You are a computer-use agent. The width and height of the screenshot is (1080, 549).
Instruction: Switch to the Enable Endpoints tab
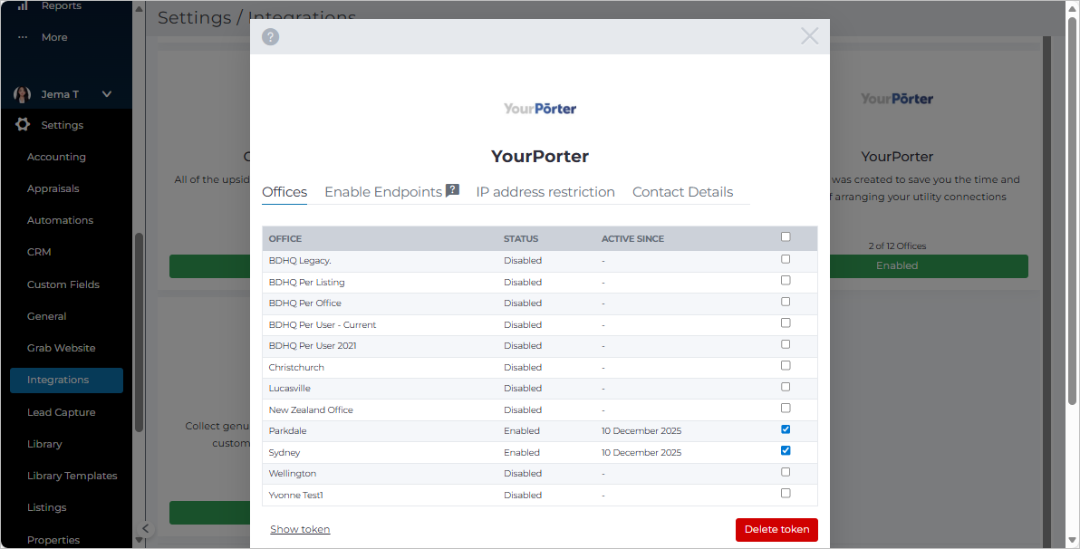[383, 192]
